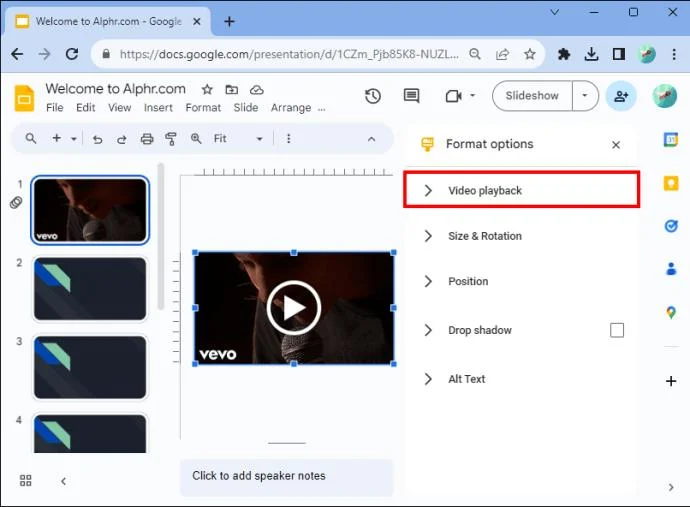690x507 pixels.
Task: Open Google Tasks side panel icon
Action: (x=671, y=226)
